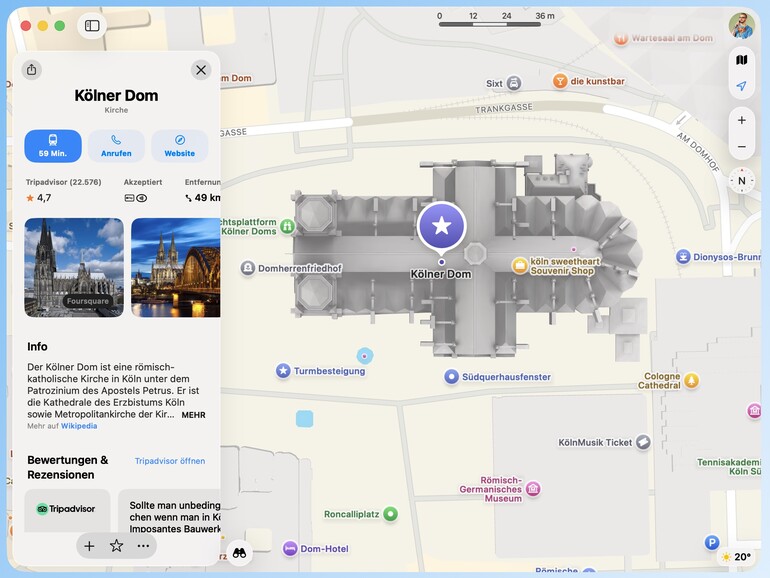The image size is (770, 578).
Task: Click Kölner Dom card title
Action: coord(116,95)
